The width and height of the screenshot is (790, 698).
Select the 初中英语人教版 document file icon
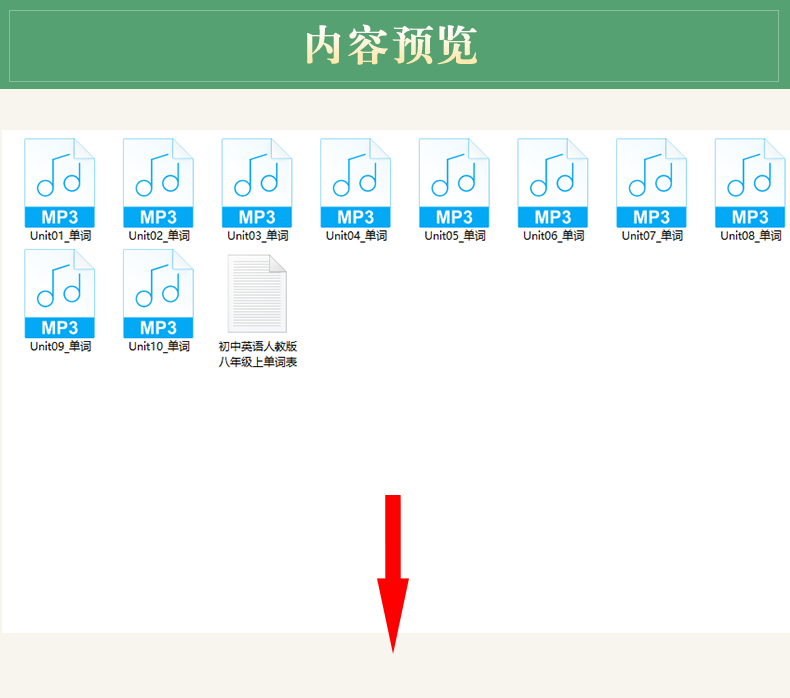257,294
